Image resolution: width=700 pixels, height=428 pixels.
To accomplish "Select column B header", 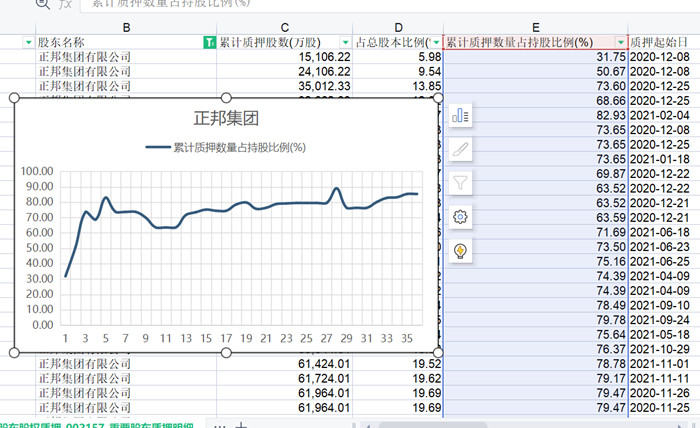I will (126, 26).
